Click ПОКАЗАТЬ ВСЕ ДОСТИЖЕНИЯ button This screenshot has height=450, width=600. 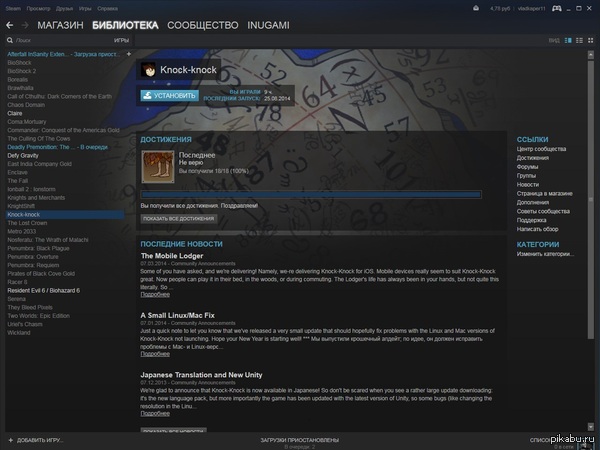[178, 218]
